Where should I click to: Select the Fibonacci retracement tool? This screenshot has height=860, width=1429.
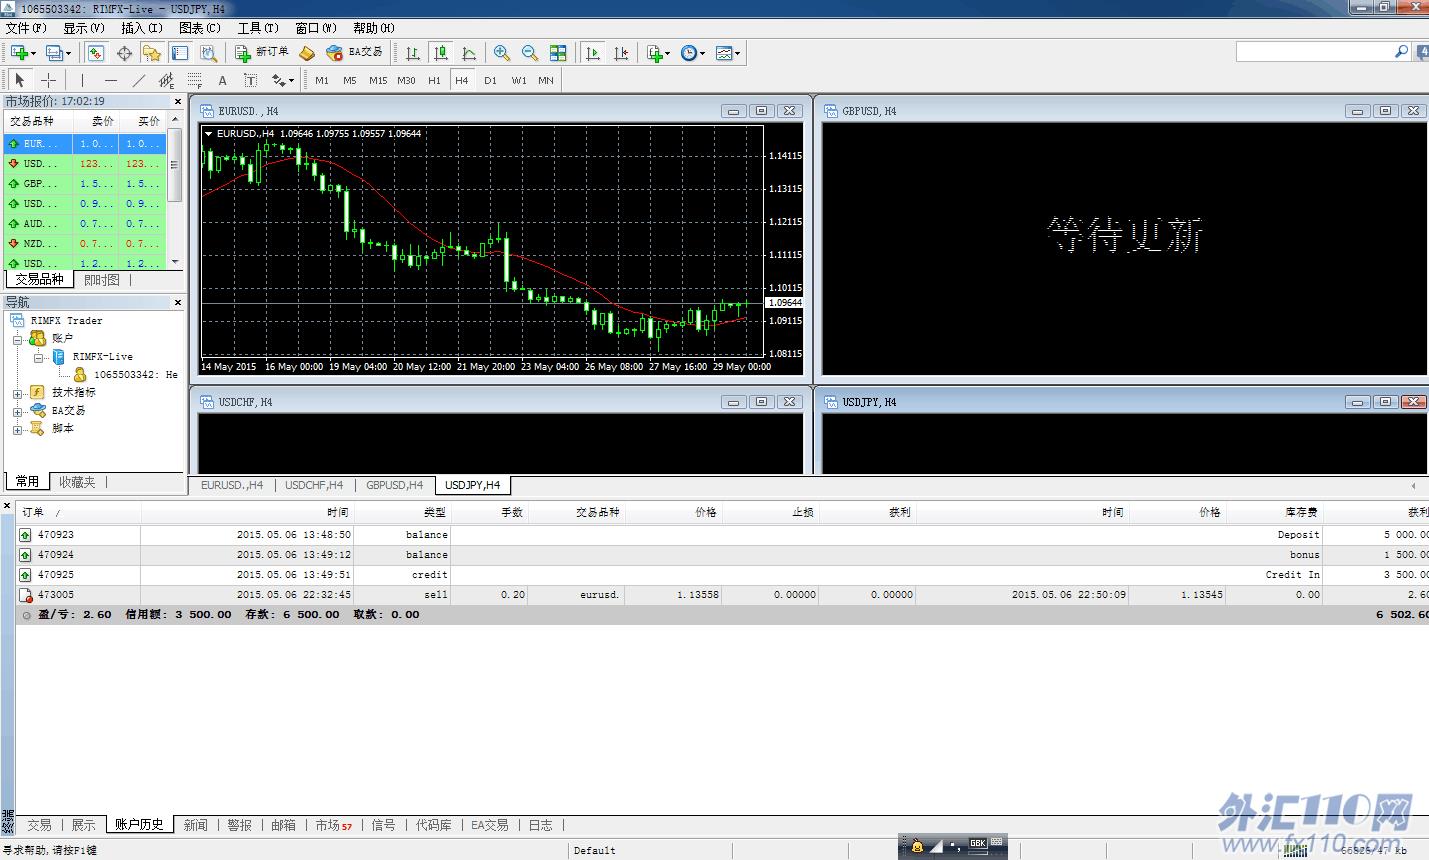(x=194, y=80)
